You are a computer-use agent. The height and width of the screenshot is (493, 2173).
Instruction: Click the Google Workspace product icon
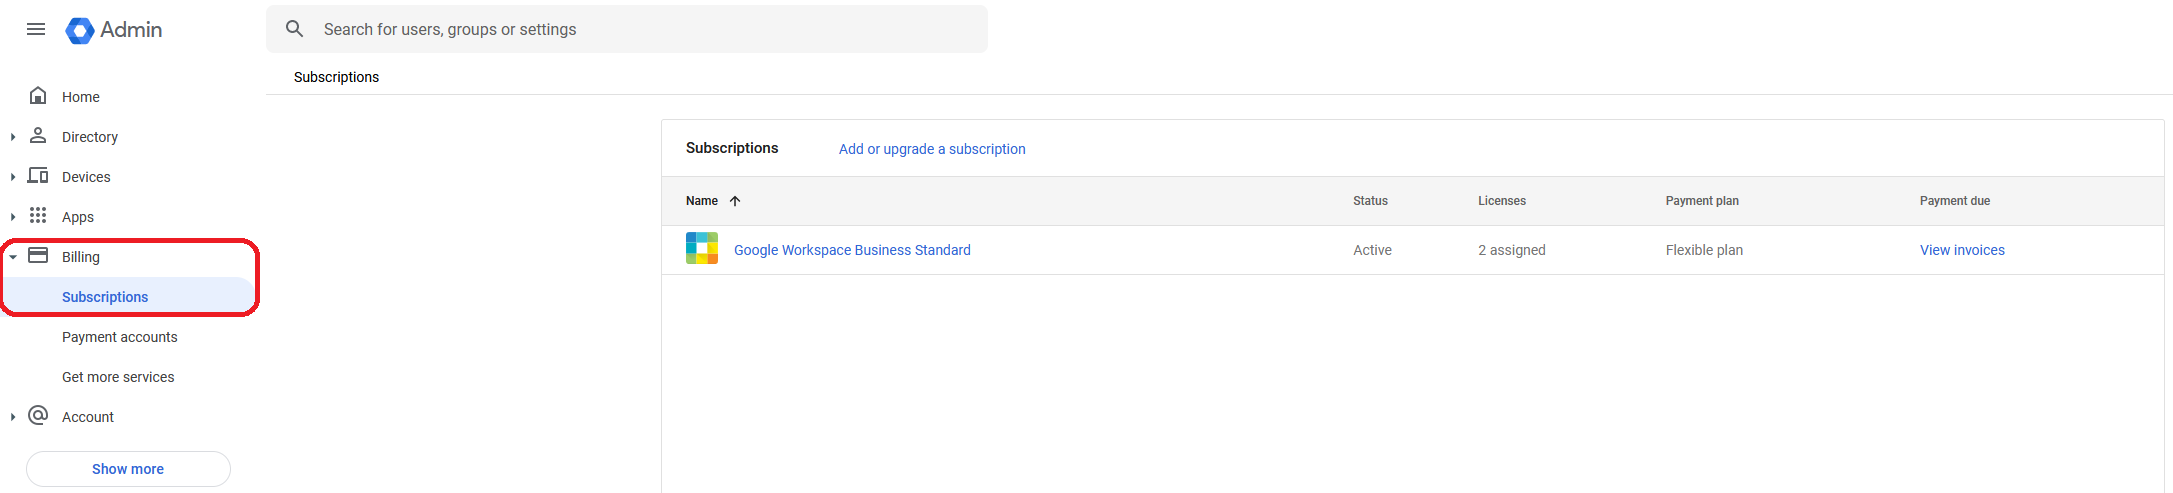coord(702,249)
